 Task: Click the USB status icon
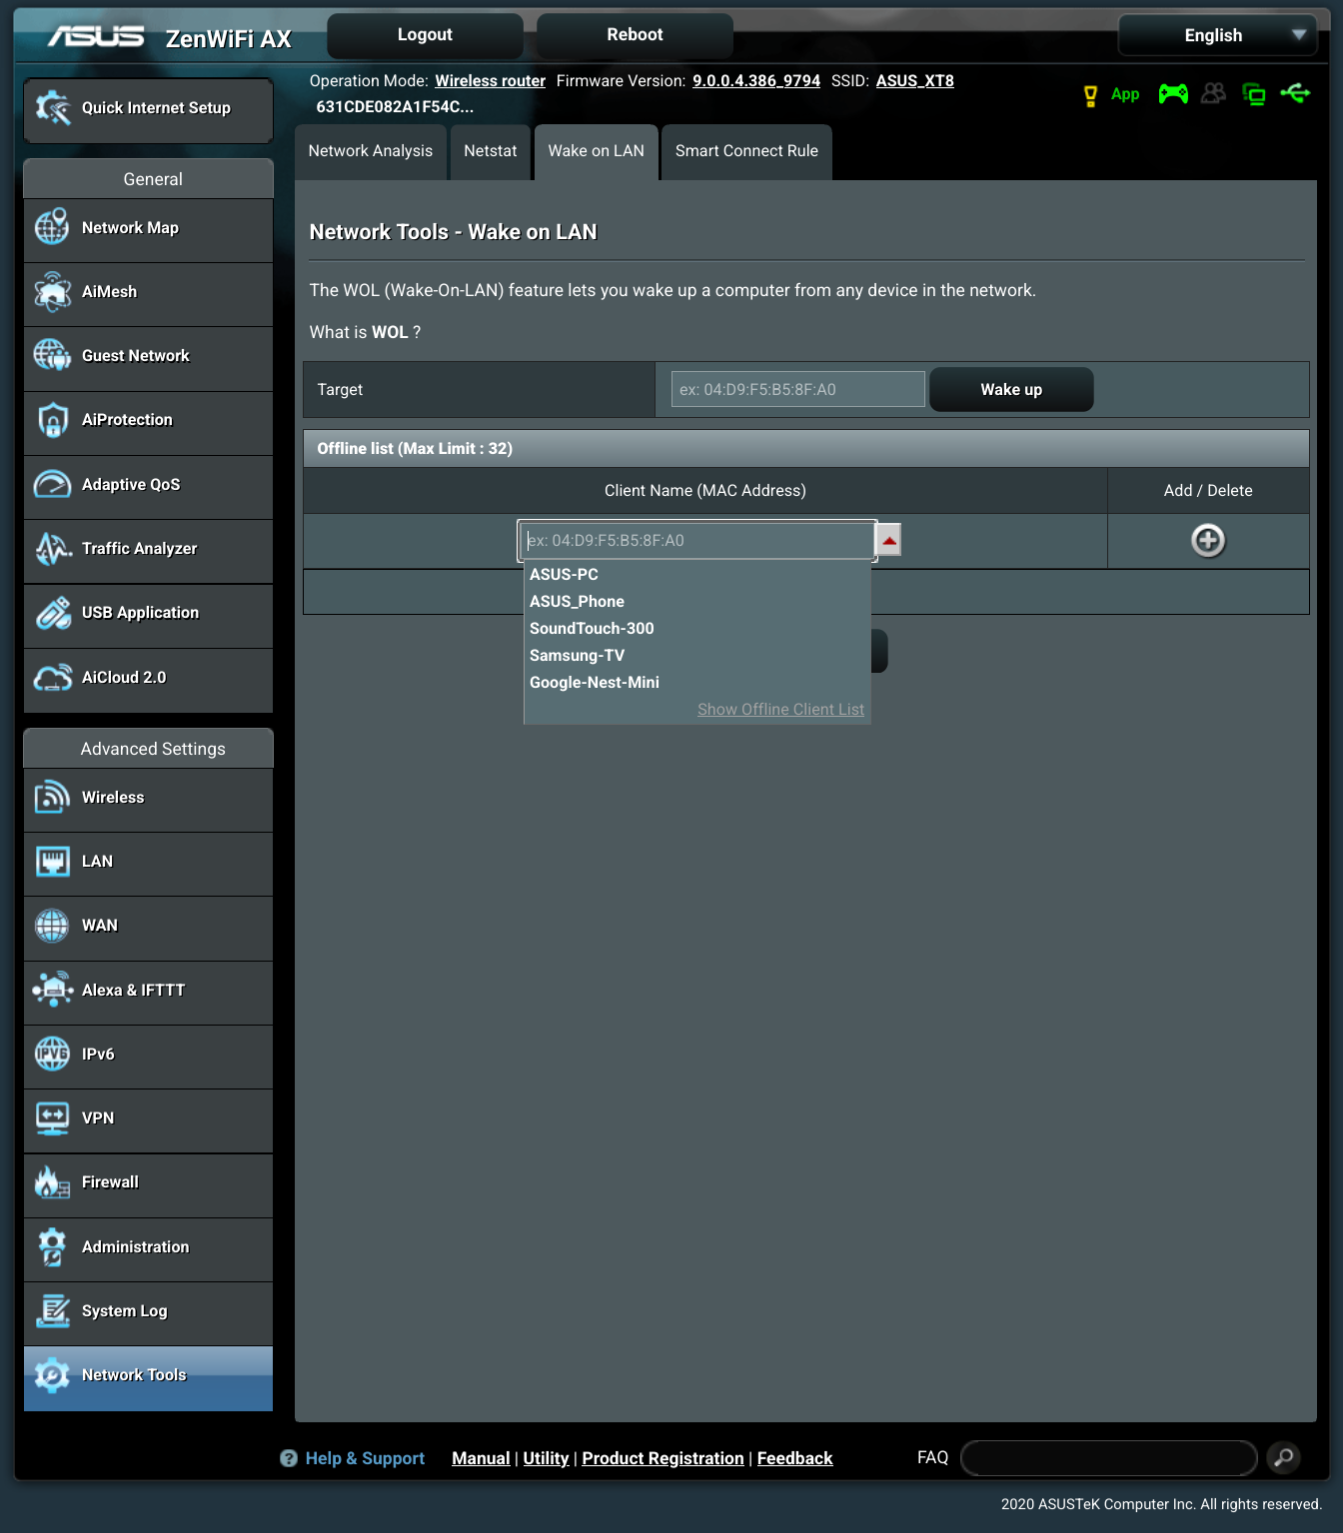coord(1295,93)
